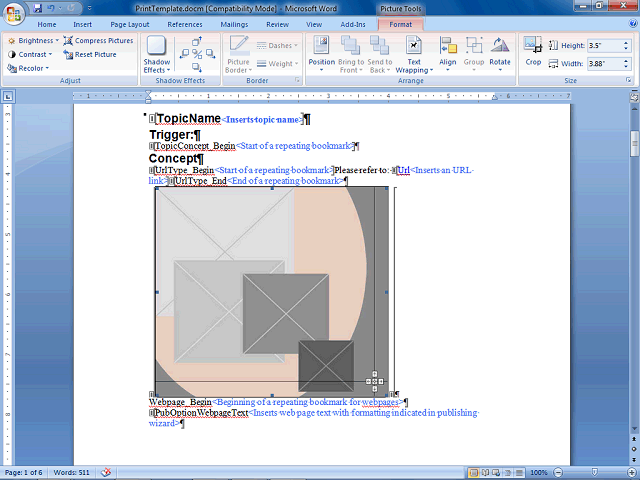
Task: Click Compress Pictures
Action: click(98, 40)
